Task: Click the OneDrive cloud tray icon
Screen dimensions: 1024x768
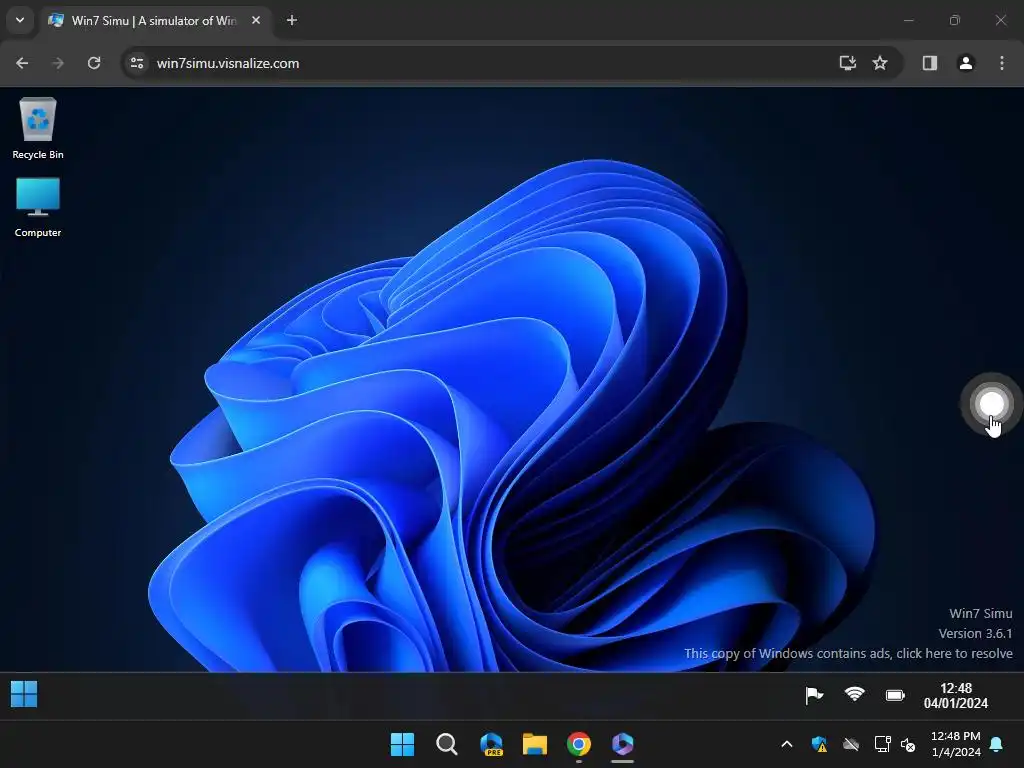Action: pyautogui.click(x=851, y=744)
